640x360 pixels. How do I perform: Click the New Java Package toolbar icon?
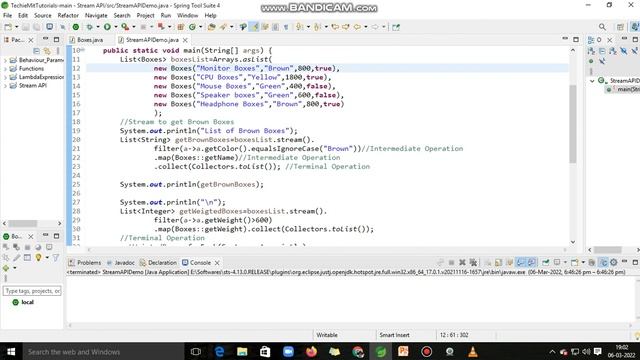pyautogui.click(x=180, y=27)
